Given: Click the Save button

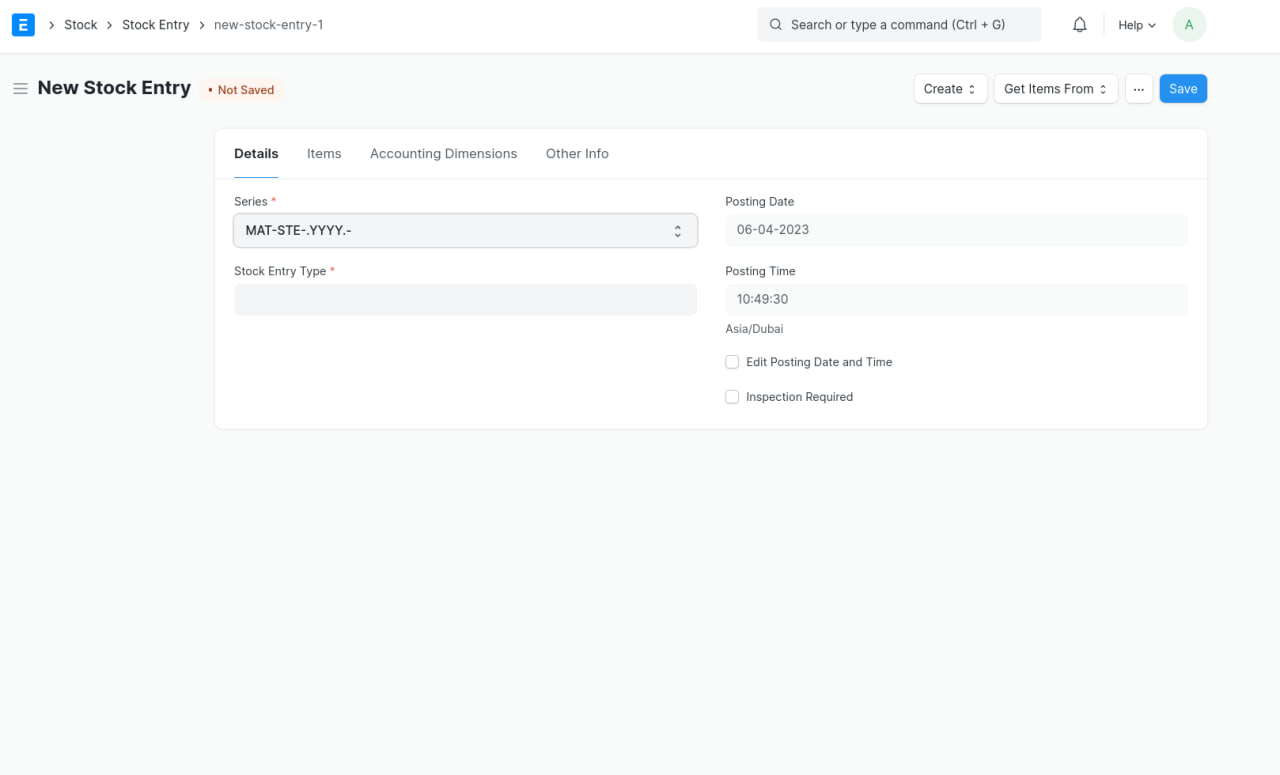Looking at the screenshot, I should pyautogui.click(x=1182, y=88).
